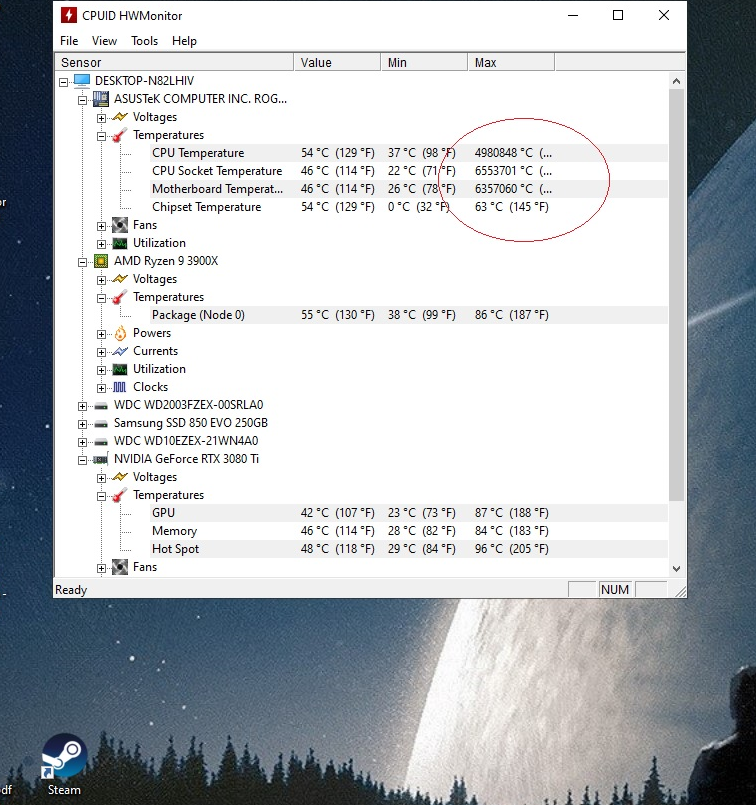Click the Sensor column header
This screenshot has height=805, width=756.
[x=174, y=63]
